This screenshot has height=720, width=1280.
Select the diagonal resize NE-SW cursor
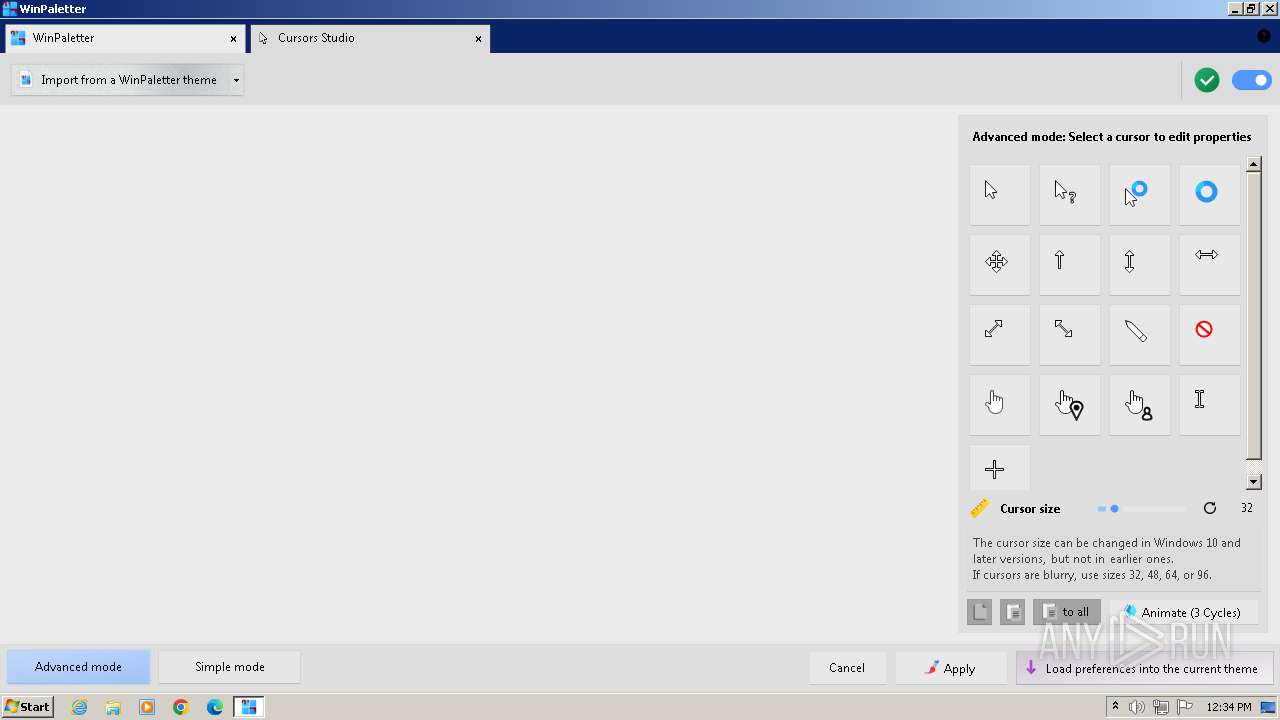click(999, 334)
